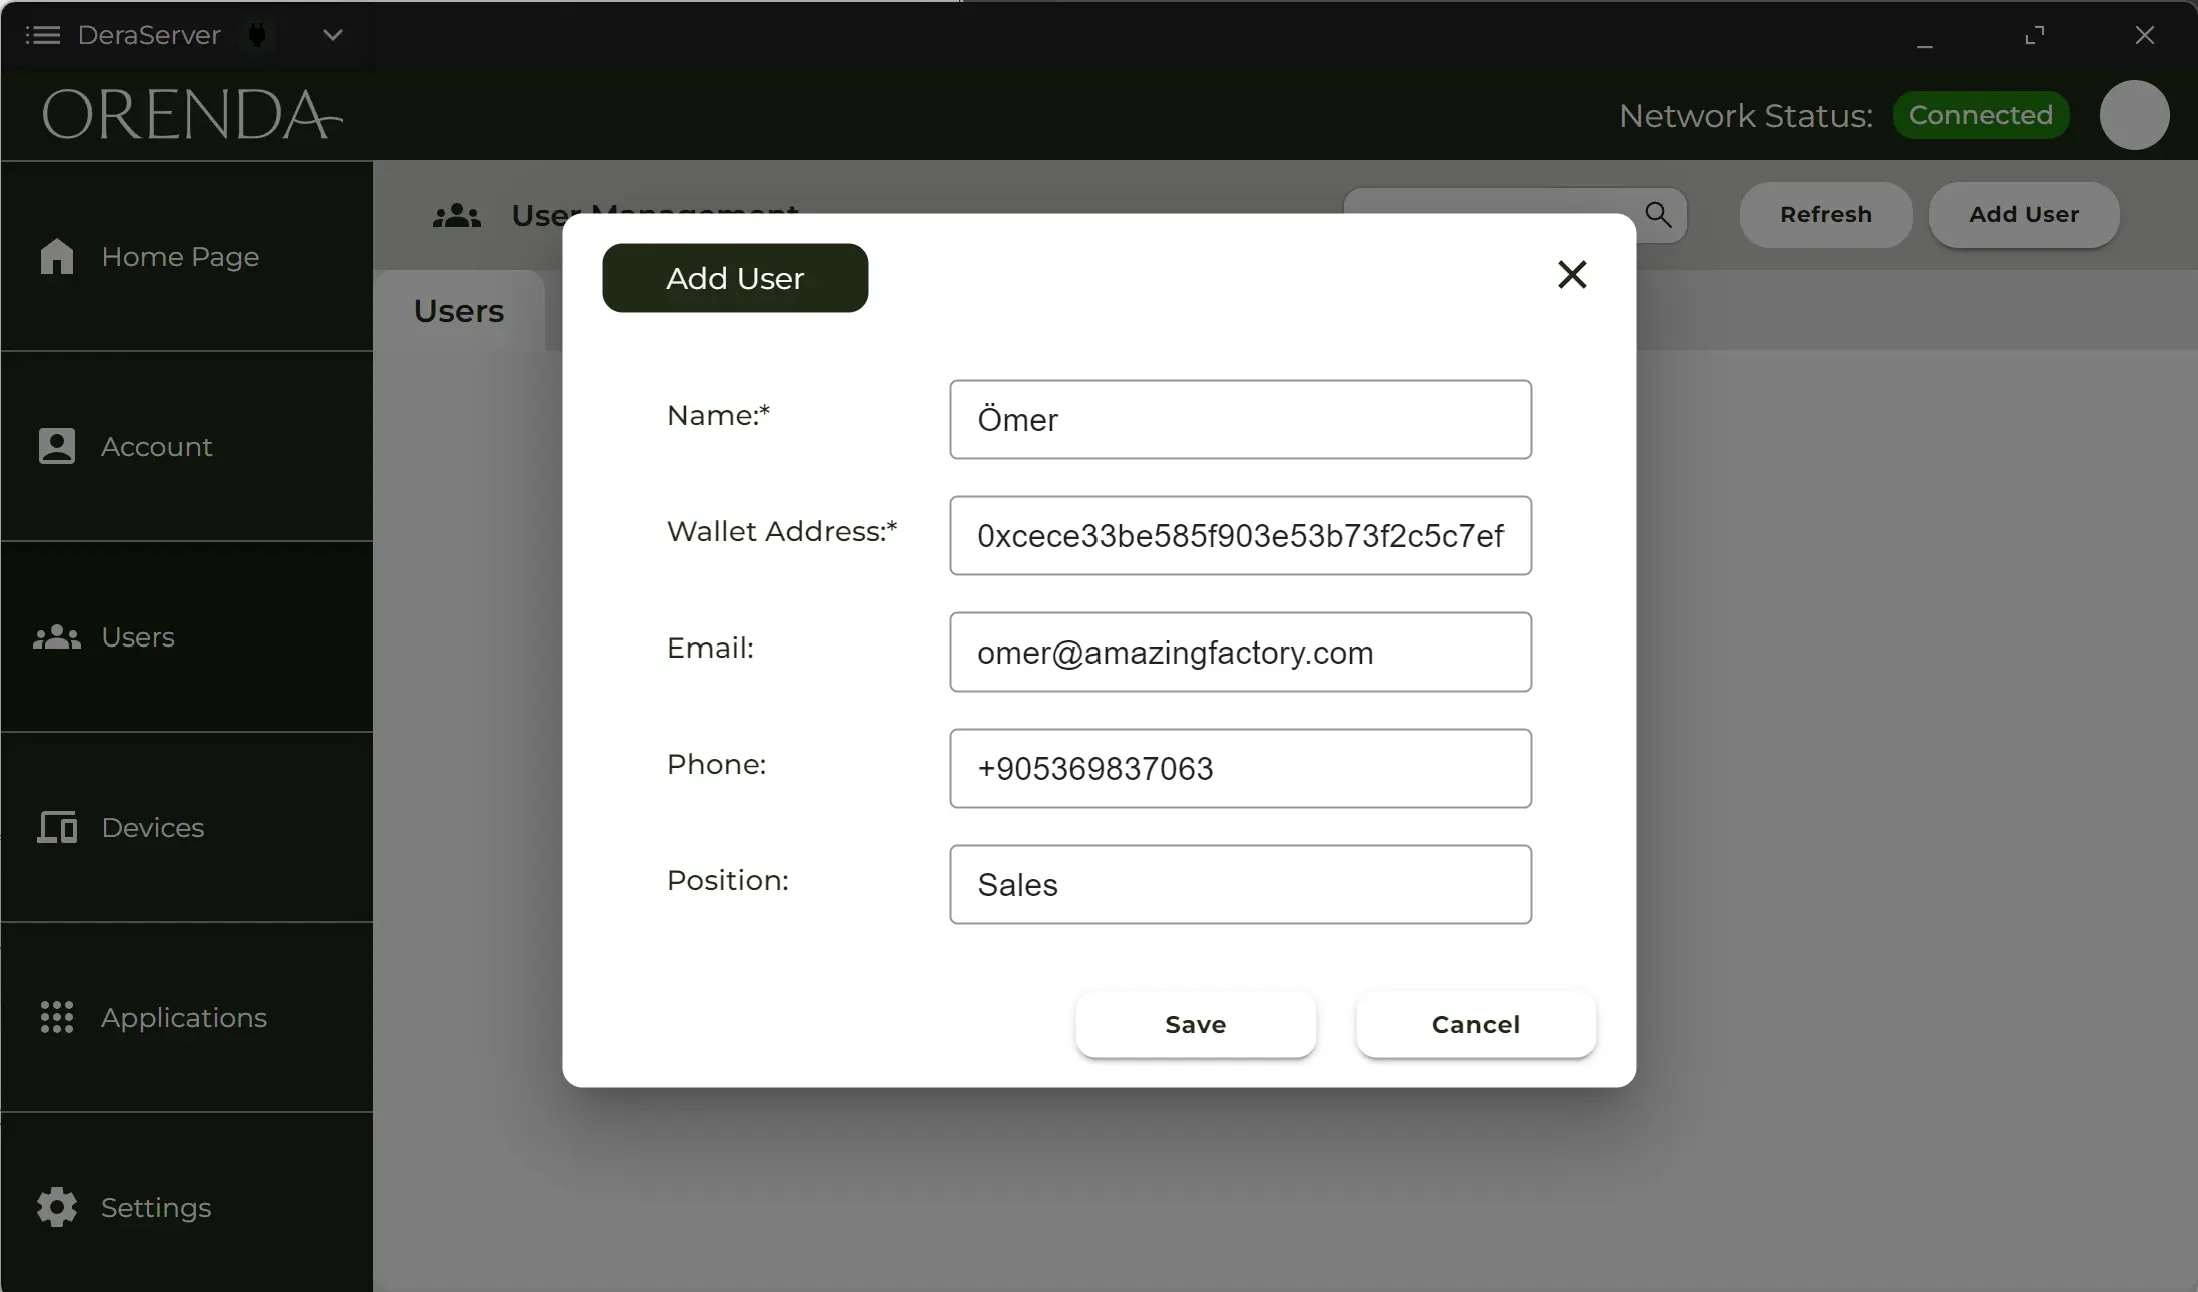The image size is (2198, 1292).
Task: Click the Settings gear icon
Action: (x=57, y=1208)
